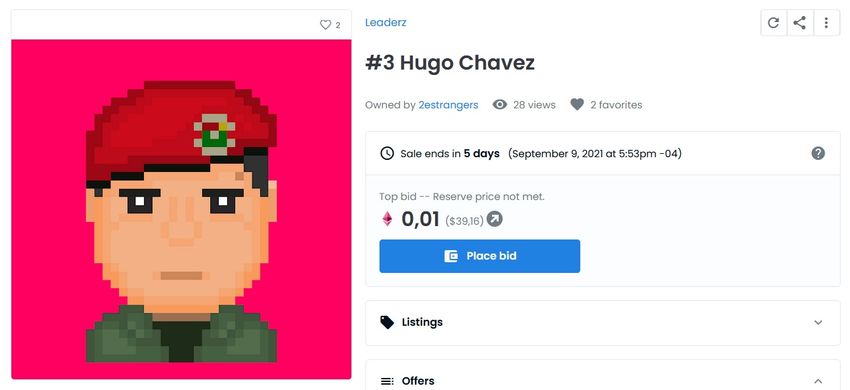Click the arrow icon beside the price

pos(494,219)
